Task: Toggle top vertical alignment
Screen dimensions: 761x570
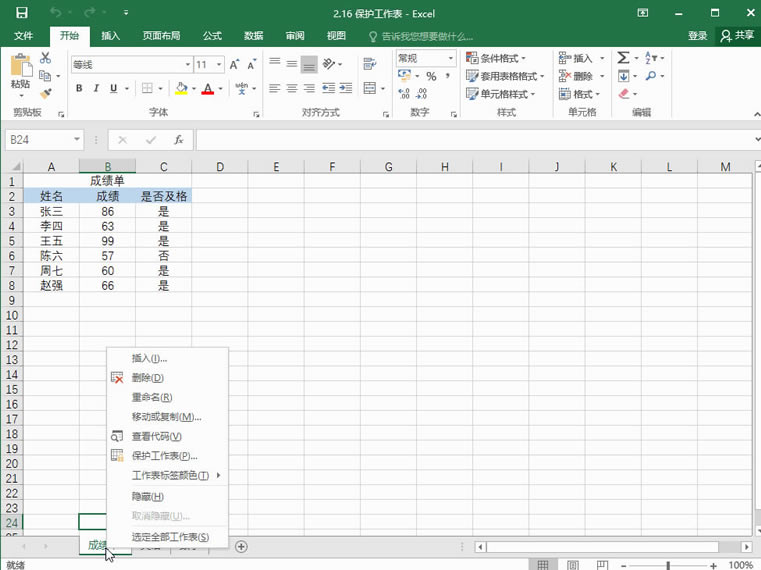Action: pos(275,63)
